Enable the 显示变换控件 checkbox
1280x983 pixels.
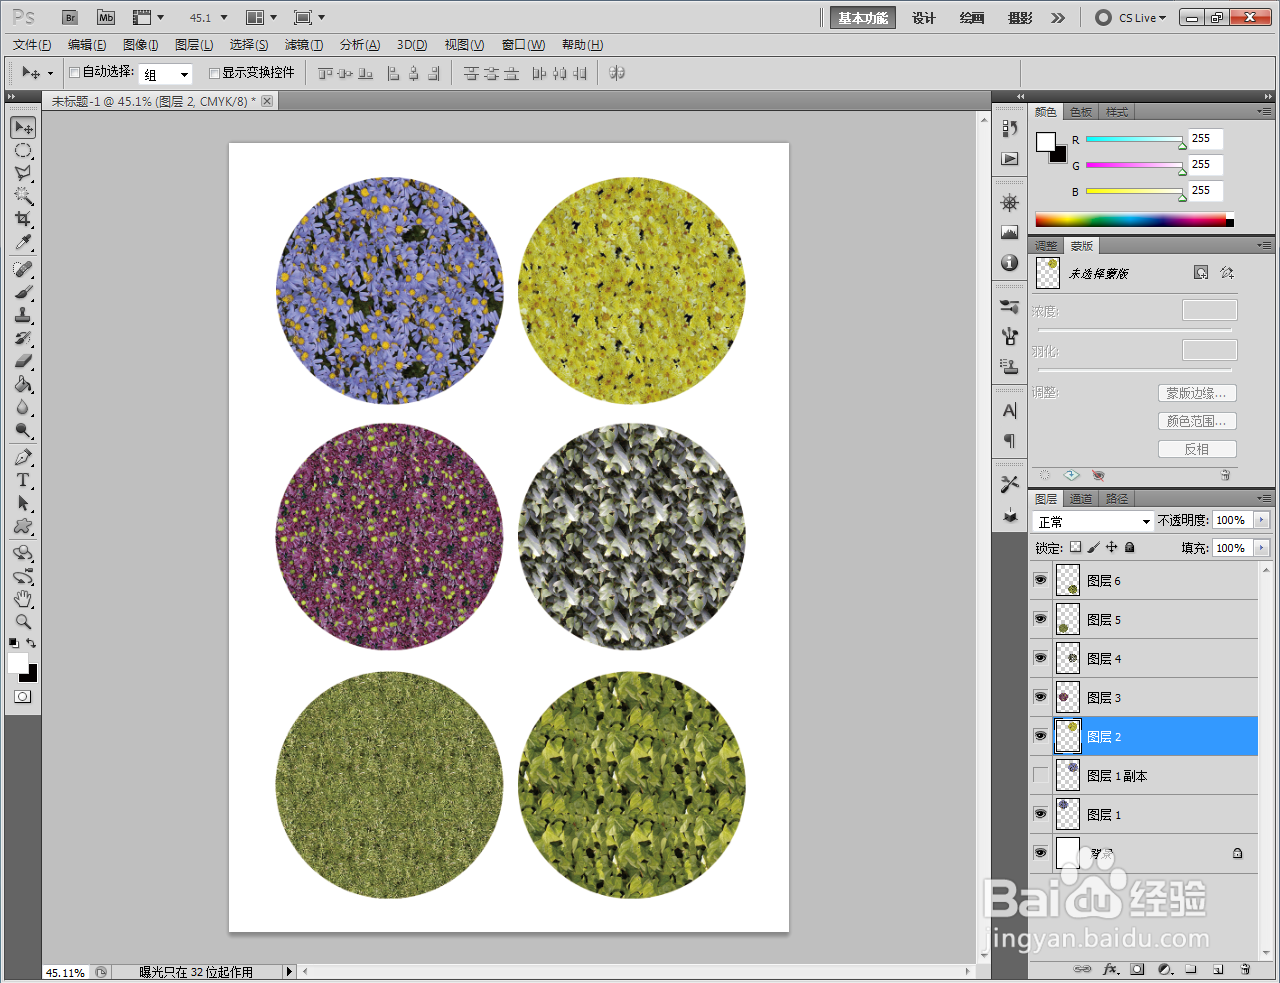coord(214,72)
